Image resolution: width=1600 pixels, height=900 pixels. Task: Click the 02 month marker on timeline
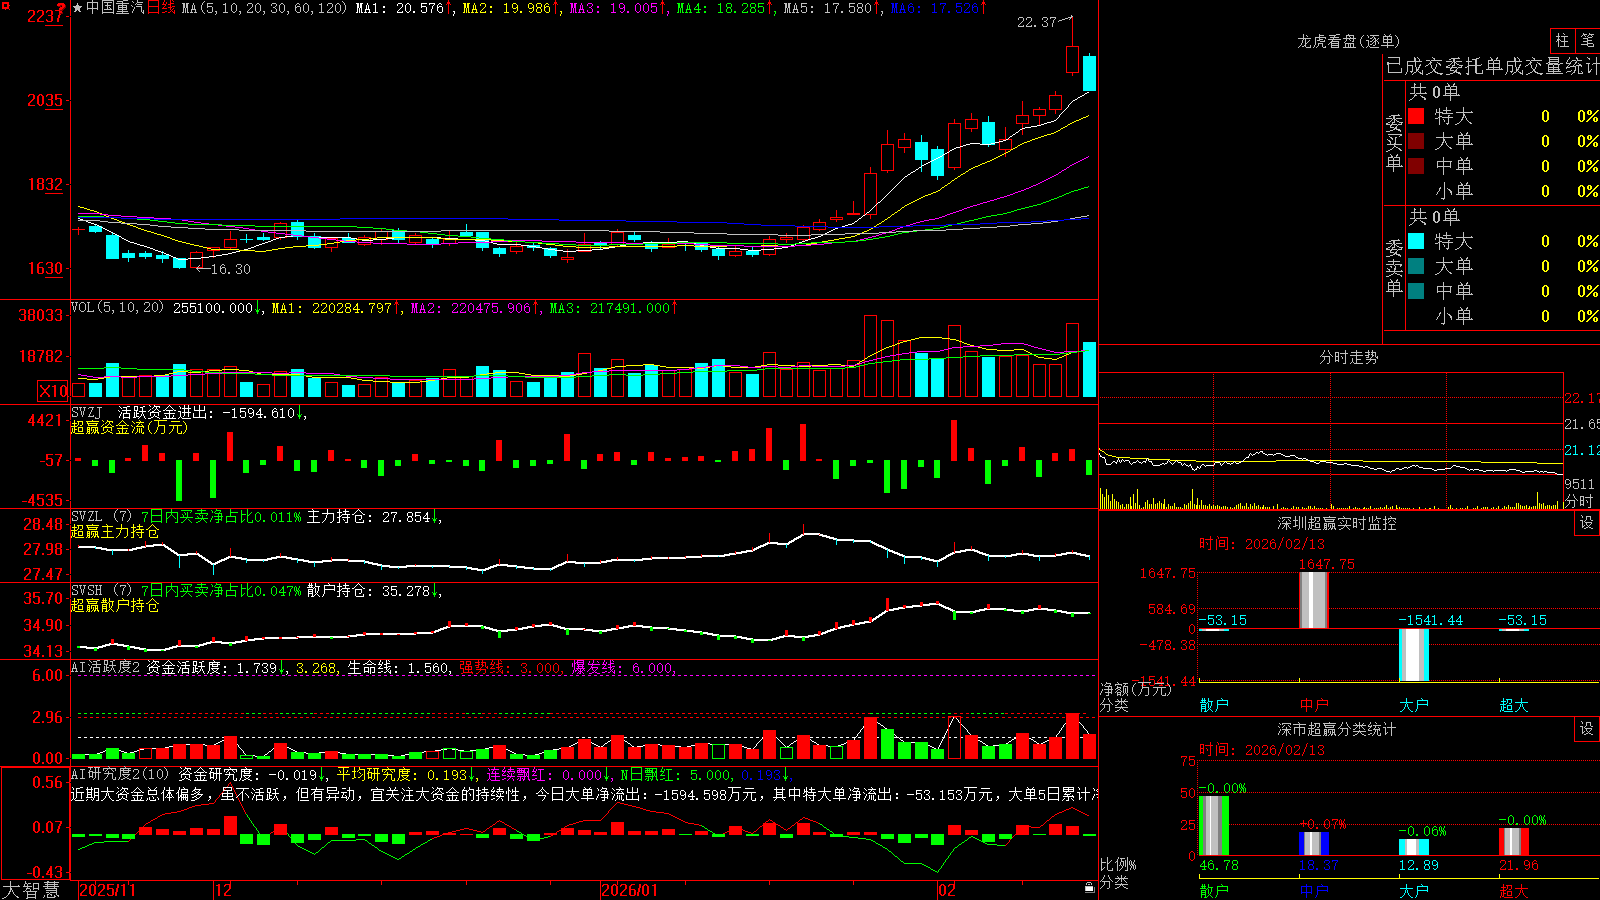point(947,890)
